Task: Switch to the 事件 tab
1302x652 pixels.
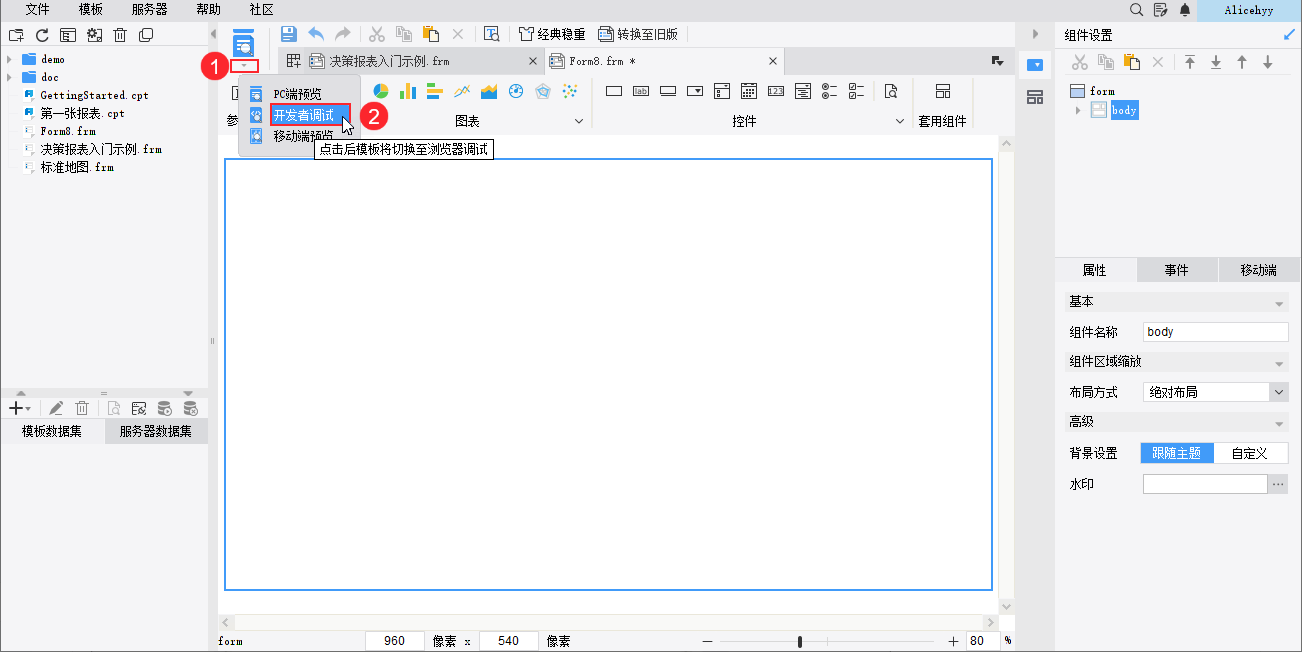Action: click(1176, 270)
